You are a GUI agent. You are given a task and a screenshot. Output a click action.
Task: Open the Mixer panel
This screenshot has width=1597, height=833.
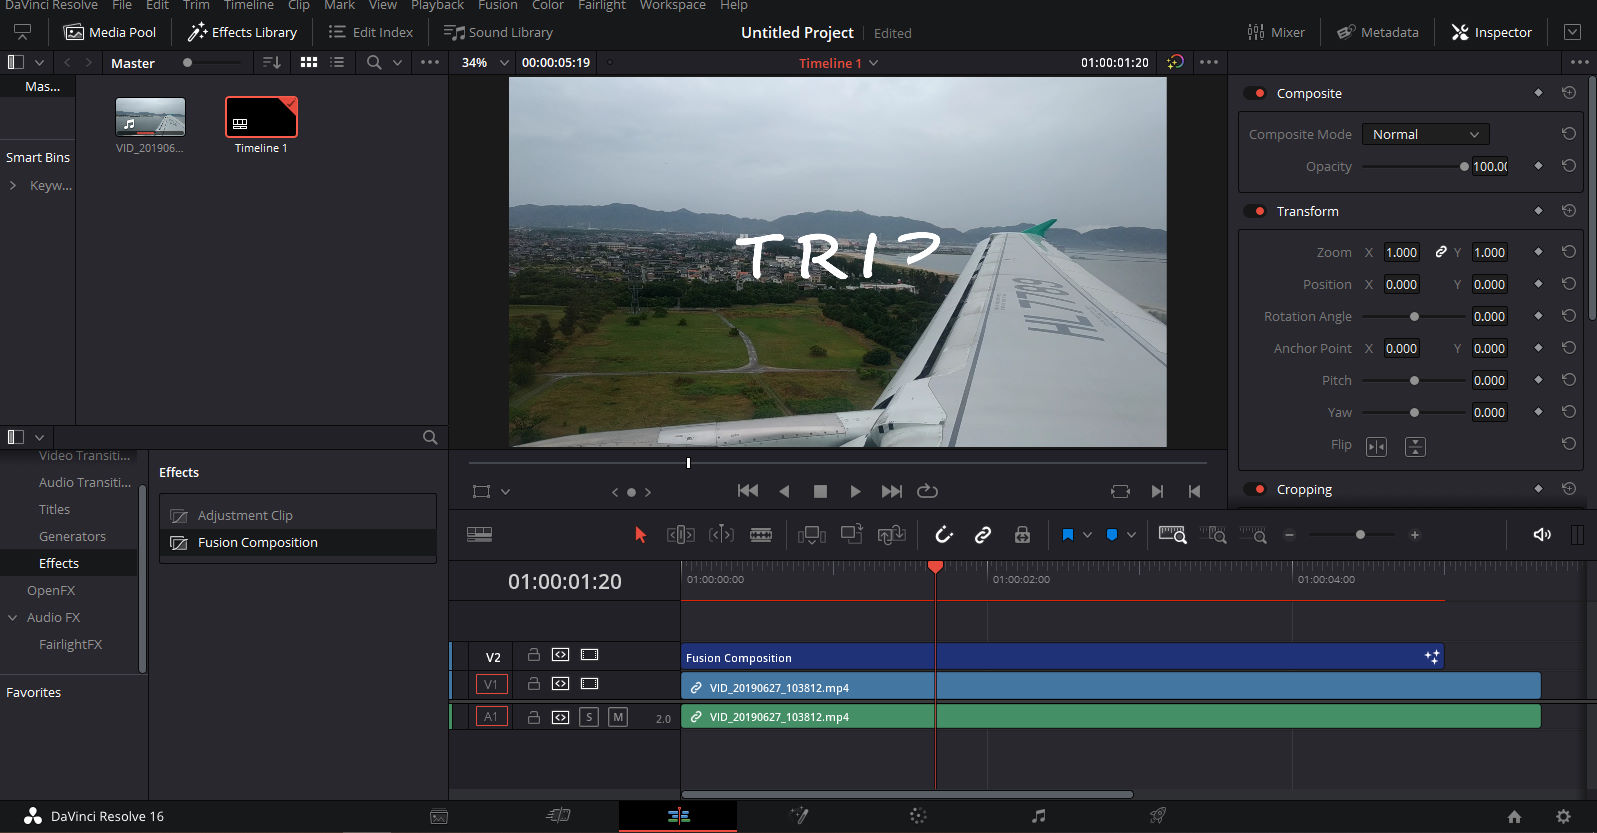tap(1275, 32)
